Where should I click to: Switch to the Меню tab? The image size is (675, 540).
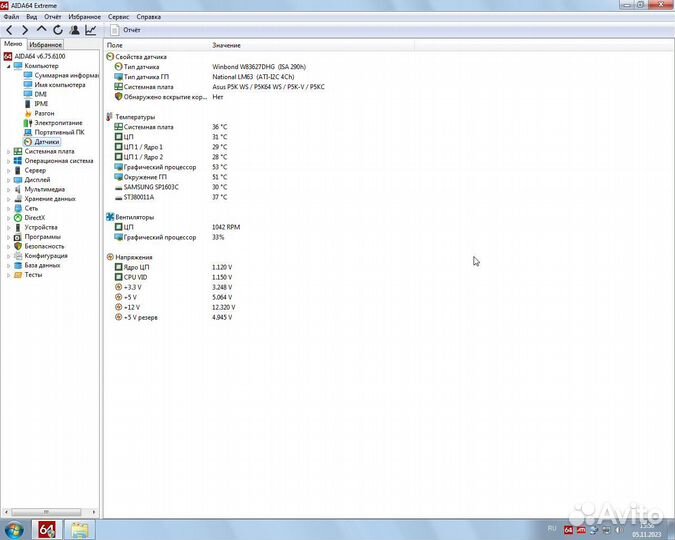(13, 44)
